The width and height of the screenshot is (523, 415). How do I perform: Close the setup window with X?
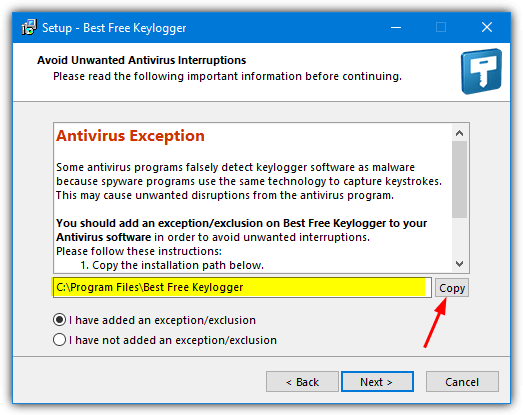487,27
